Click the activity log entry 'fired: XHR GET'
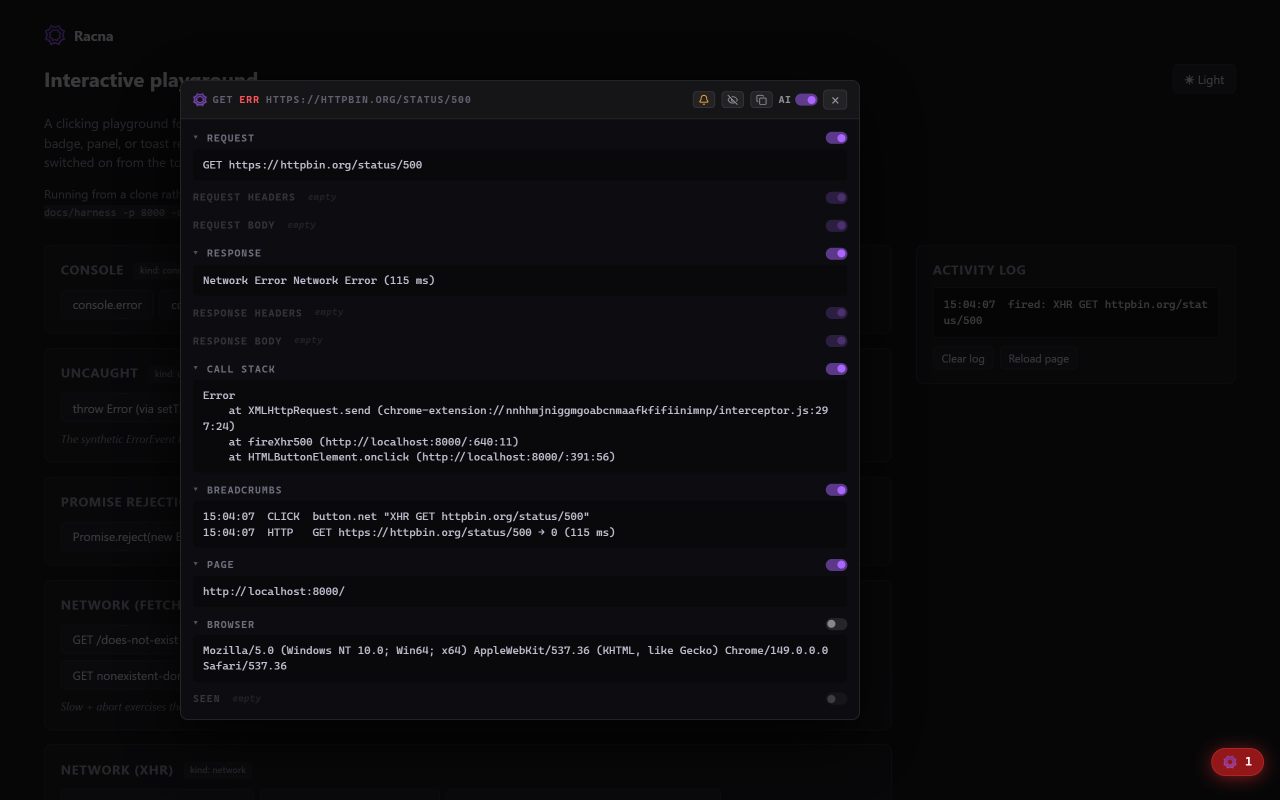This screenshot has width=1280, height=800. tap(1075, 312)
